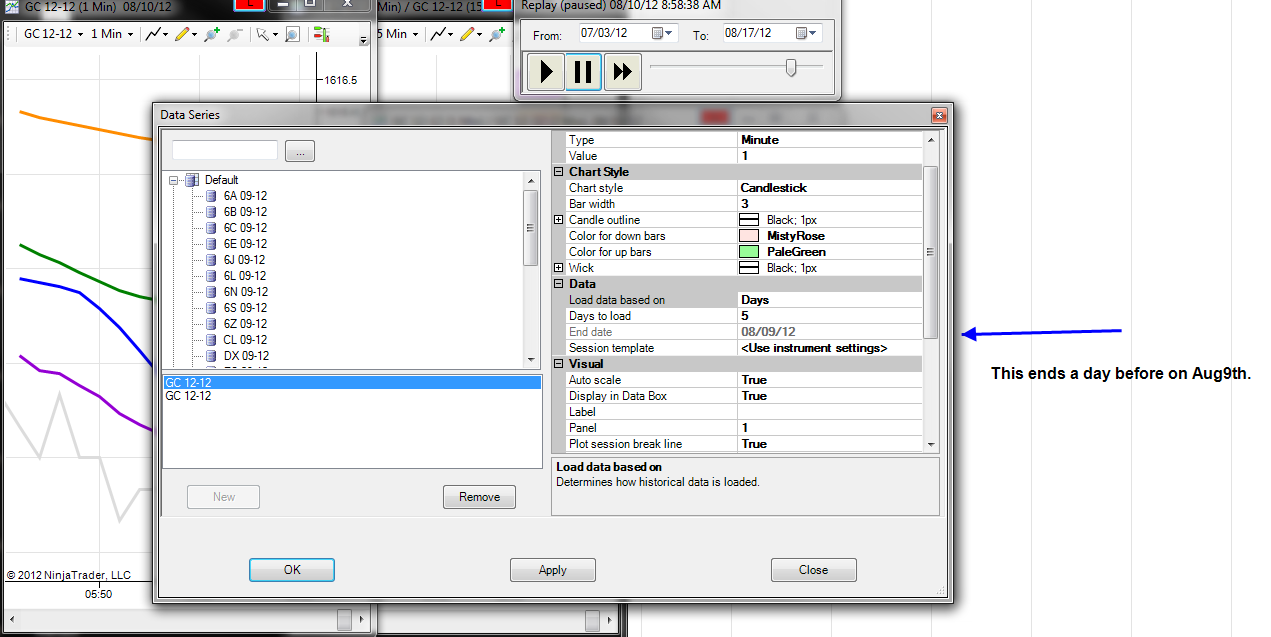Viewport: 1271px width, 637px height.
Task: Collapse the Default instrument list node
Action: click(174, 180)
